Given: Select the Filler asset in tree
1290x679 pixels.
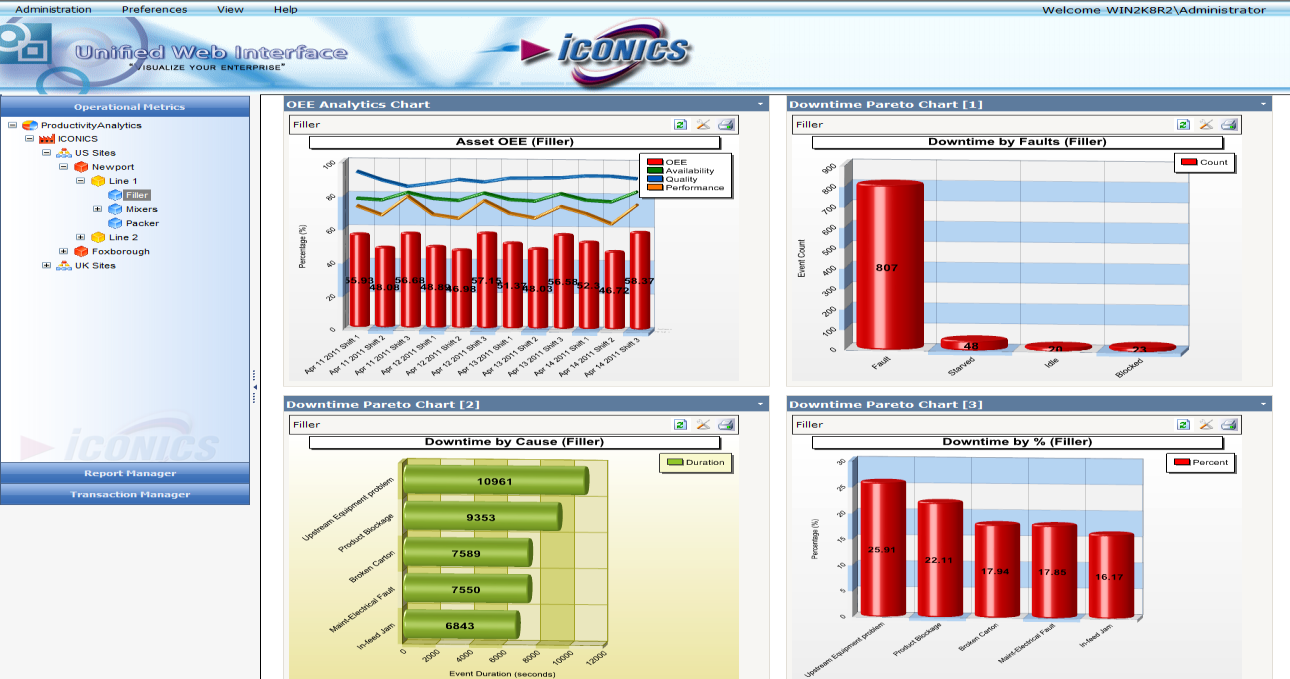Looking at the screenshot, I should 137,195.
